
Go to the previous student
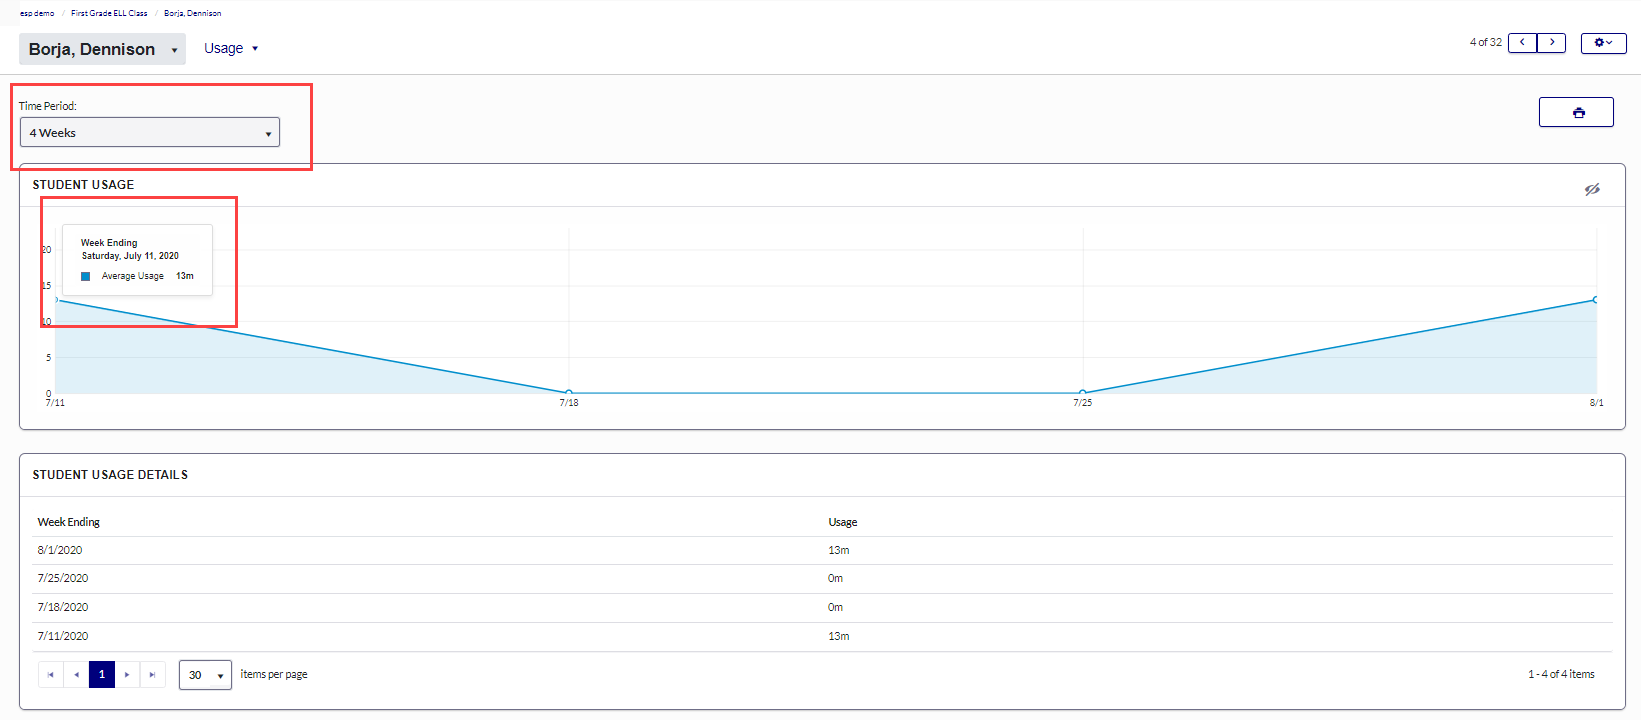(1522, 43)
